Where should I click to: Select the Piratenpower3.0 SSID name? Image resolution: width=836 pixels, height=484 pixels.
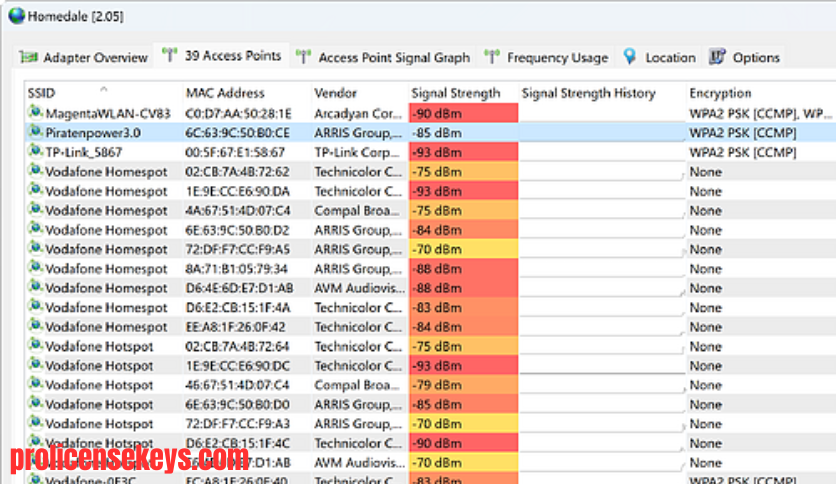(93, 133)
